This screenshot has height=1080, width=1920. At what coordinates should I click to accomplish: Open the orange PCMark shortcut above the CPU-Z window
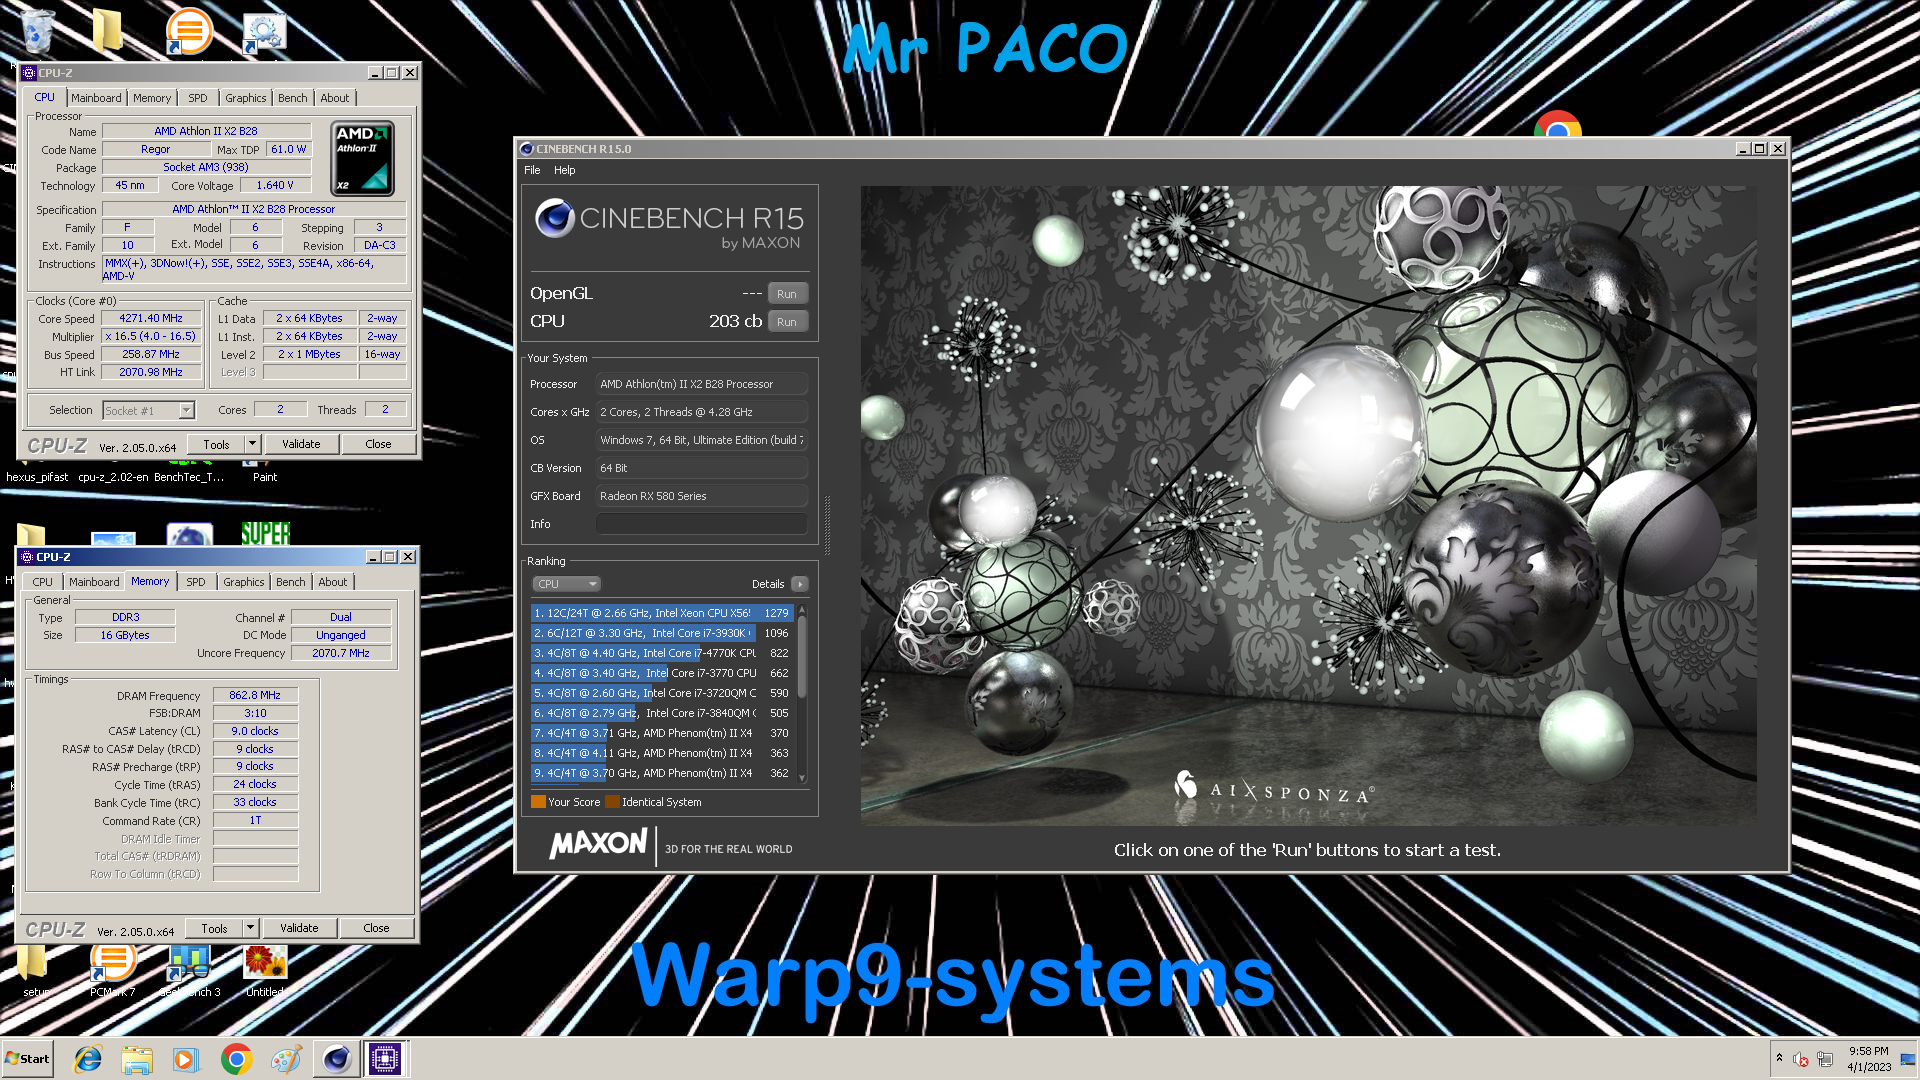188,30
